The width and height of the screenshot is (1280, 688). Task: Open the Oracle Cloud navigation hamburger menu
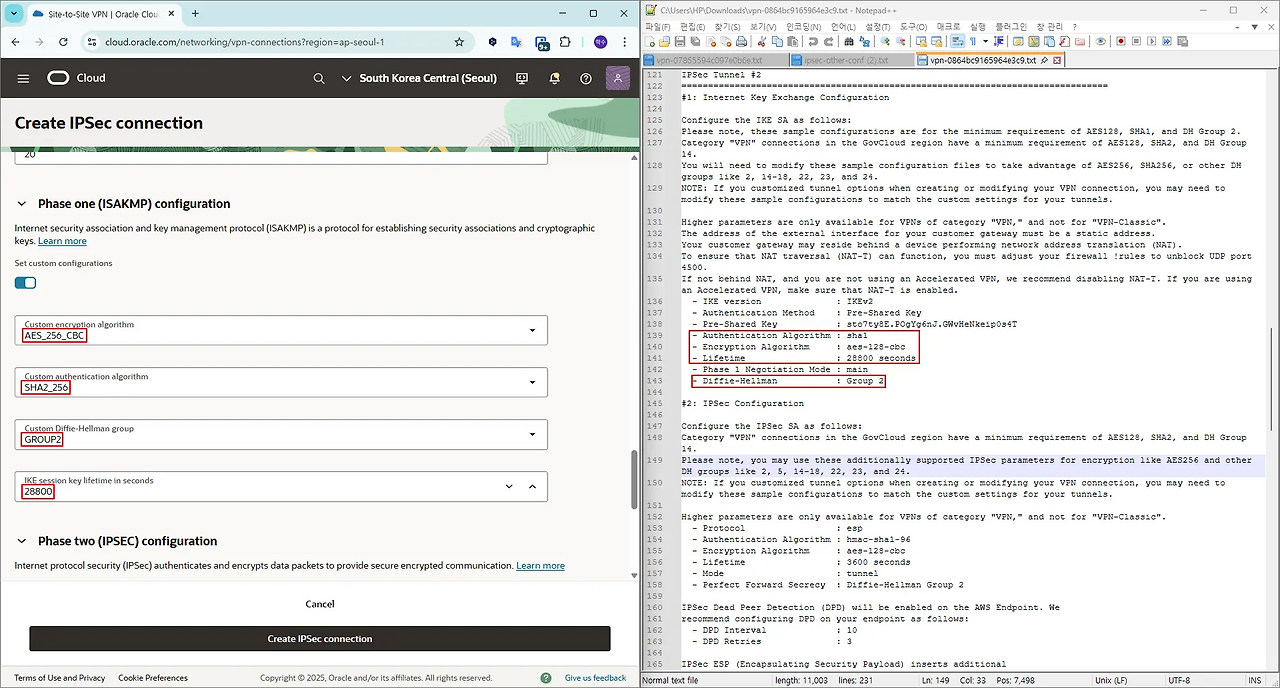23,78
